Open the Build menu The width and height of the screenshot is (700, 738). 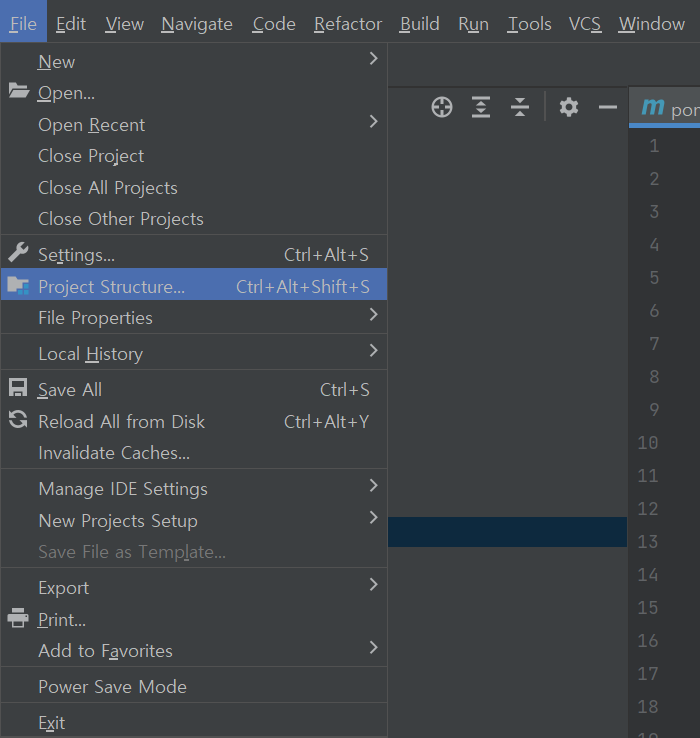(x=419, y=24)
